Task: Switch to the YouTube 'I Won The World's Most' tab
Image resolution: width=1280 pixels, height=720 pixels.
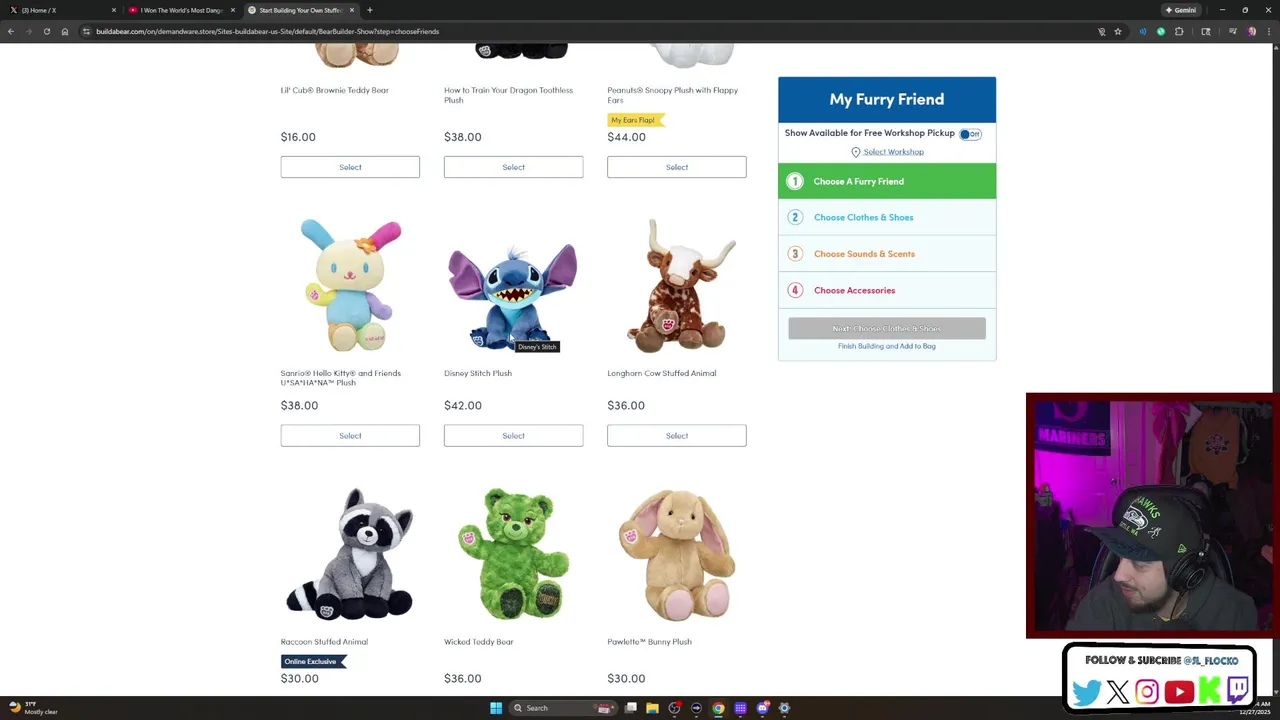Action: pos(180,10)
